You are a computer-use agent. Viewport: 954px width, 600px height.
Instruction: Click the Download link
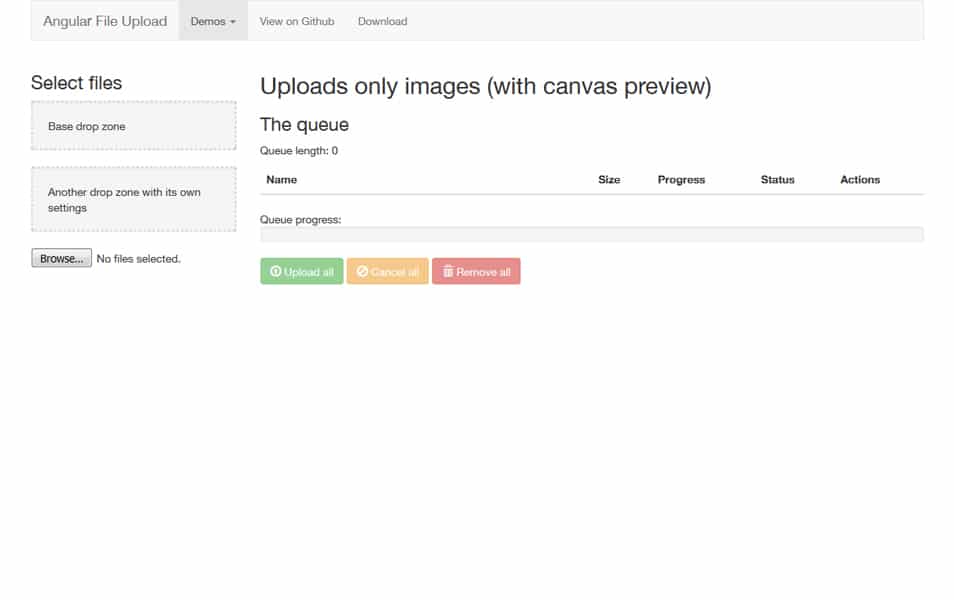[382, 20]
